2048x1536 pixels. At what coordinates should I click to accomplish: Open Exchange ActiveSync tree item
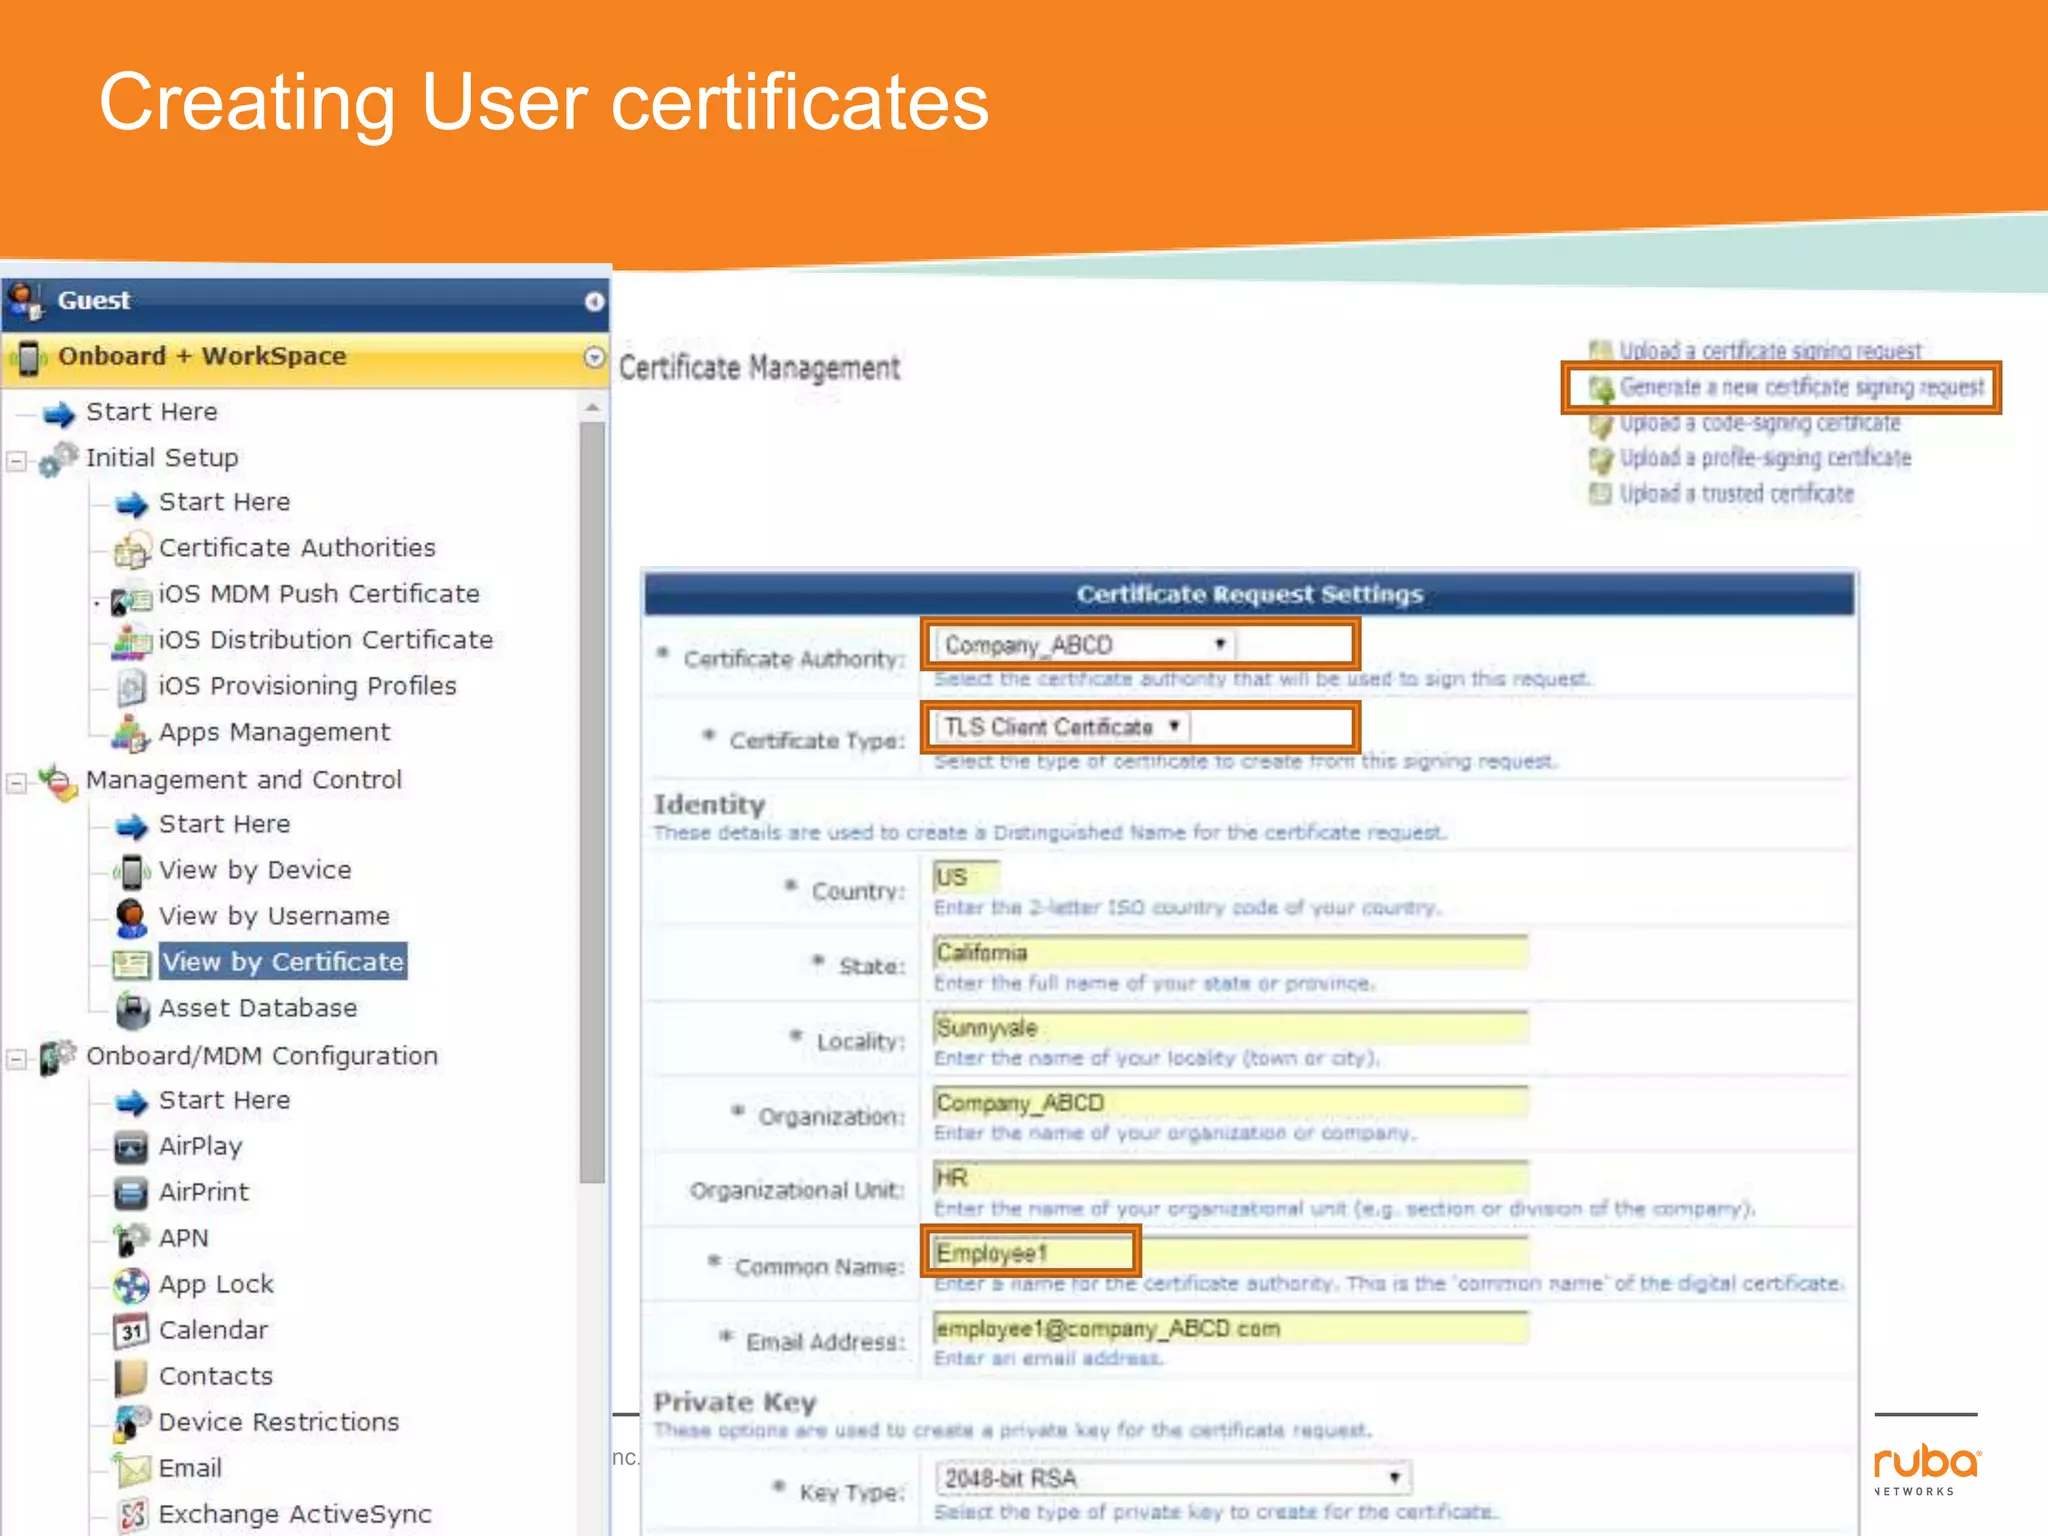pos(295,1514)
